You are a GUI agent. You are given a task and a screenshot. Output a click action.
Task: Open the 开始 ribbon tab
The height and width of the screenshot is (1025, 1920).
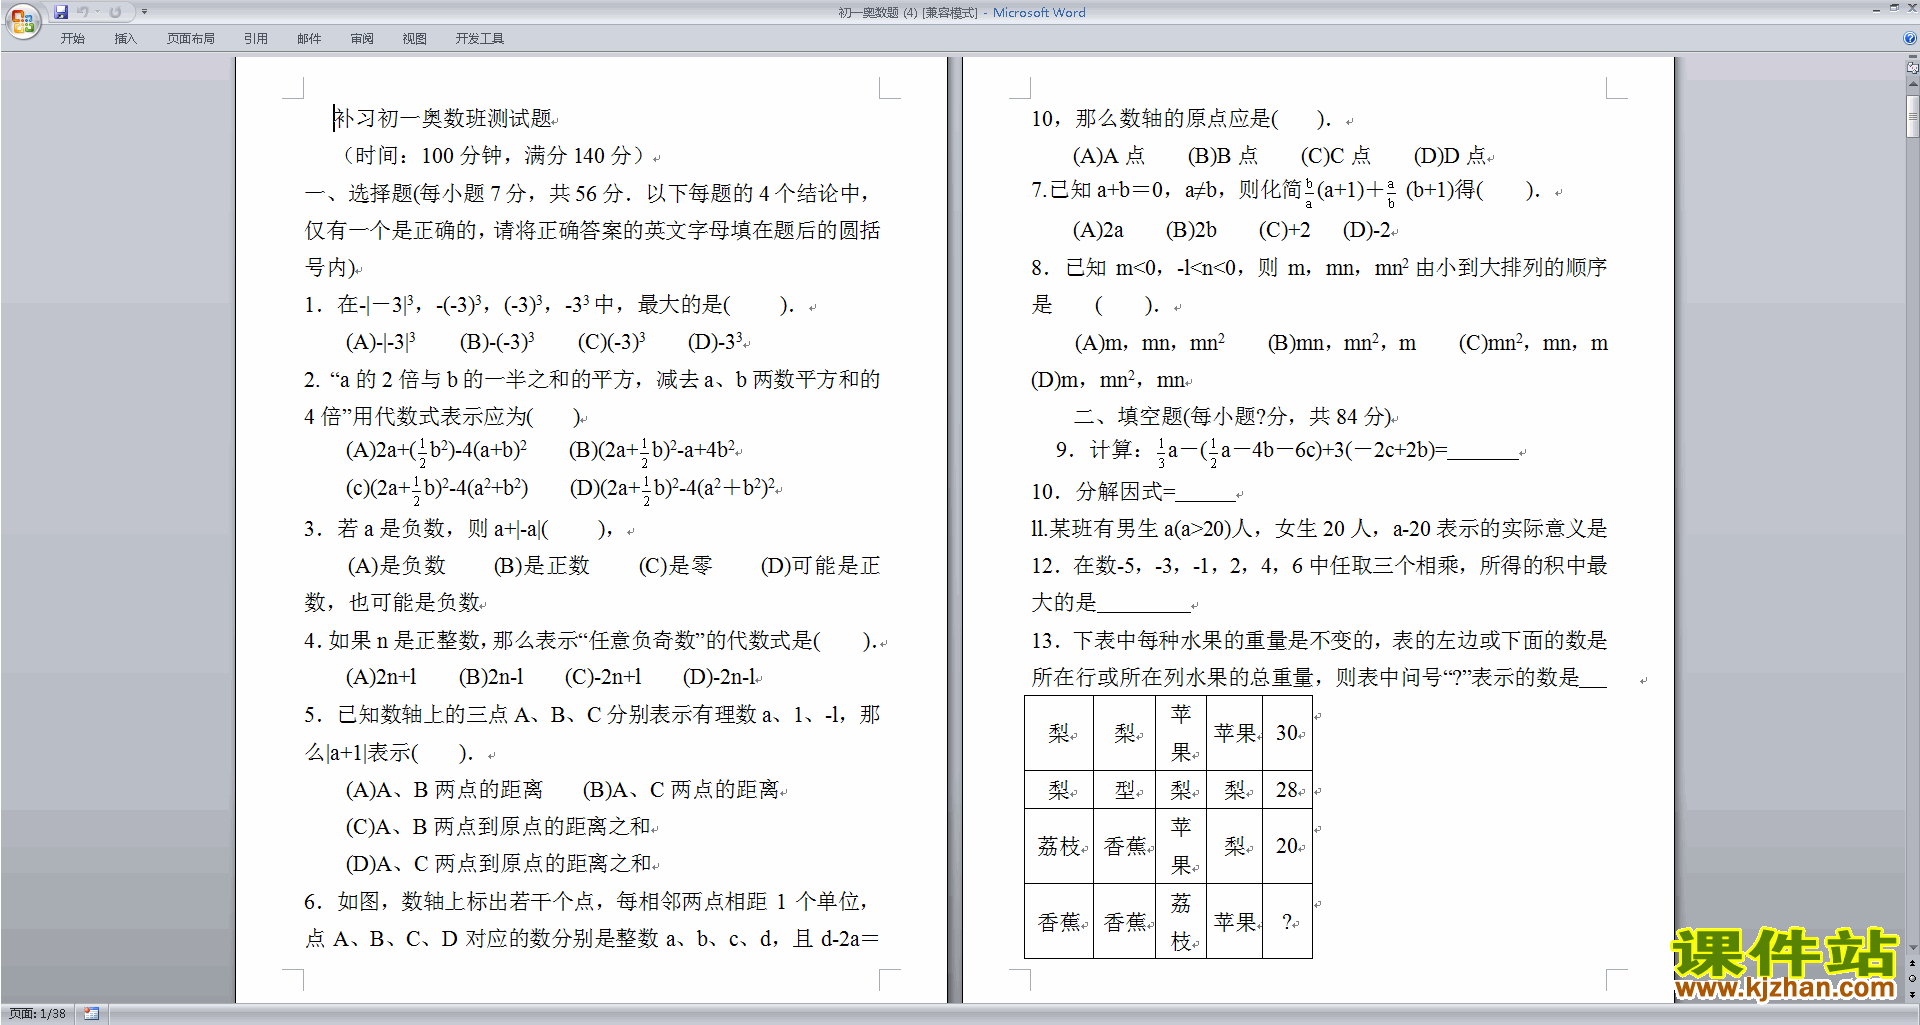tap(72, 38)
